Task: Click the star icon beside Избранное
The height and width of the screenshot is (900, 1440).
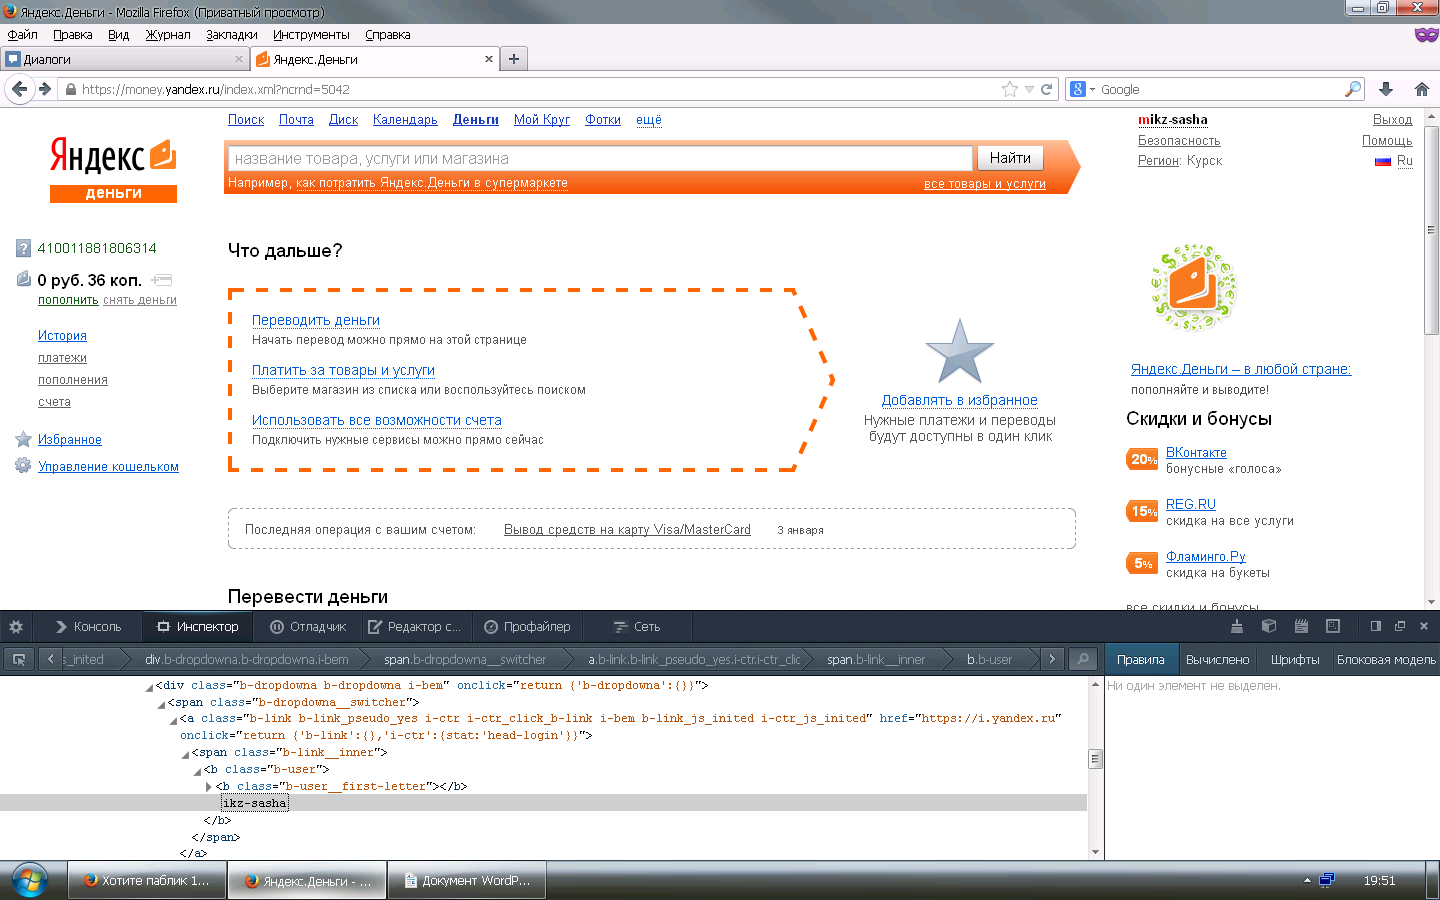Action: [x=24, y=439]
